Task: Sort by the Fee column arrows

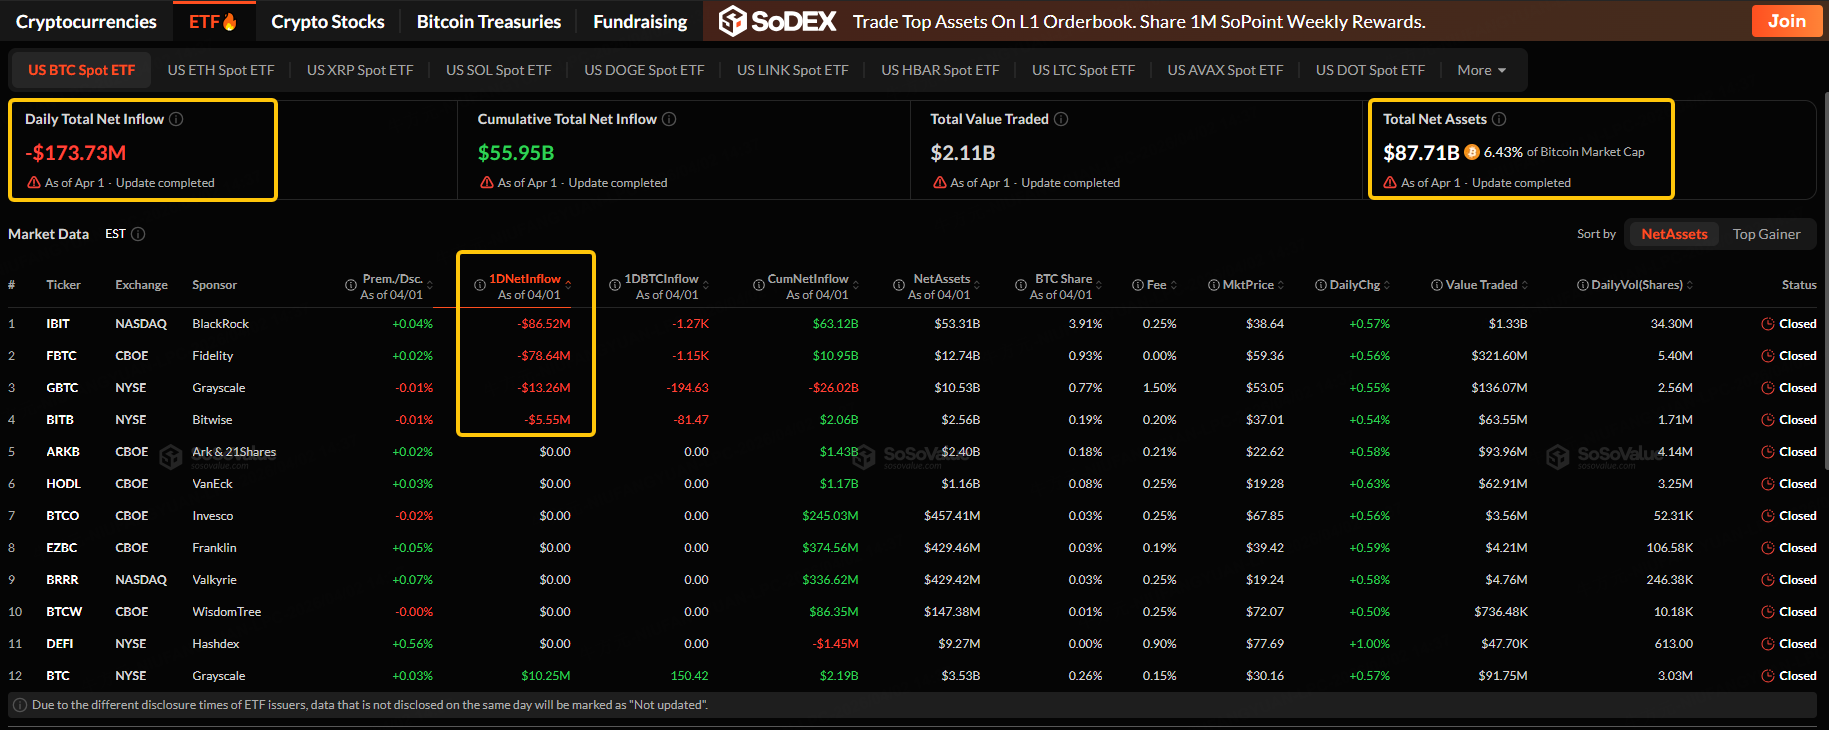Action: 1173,285
